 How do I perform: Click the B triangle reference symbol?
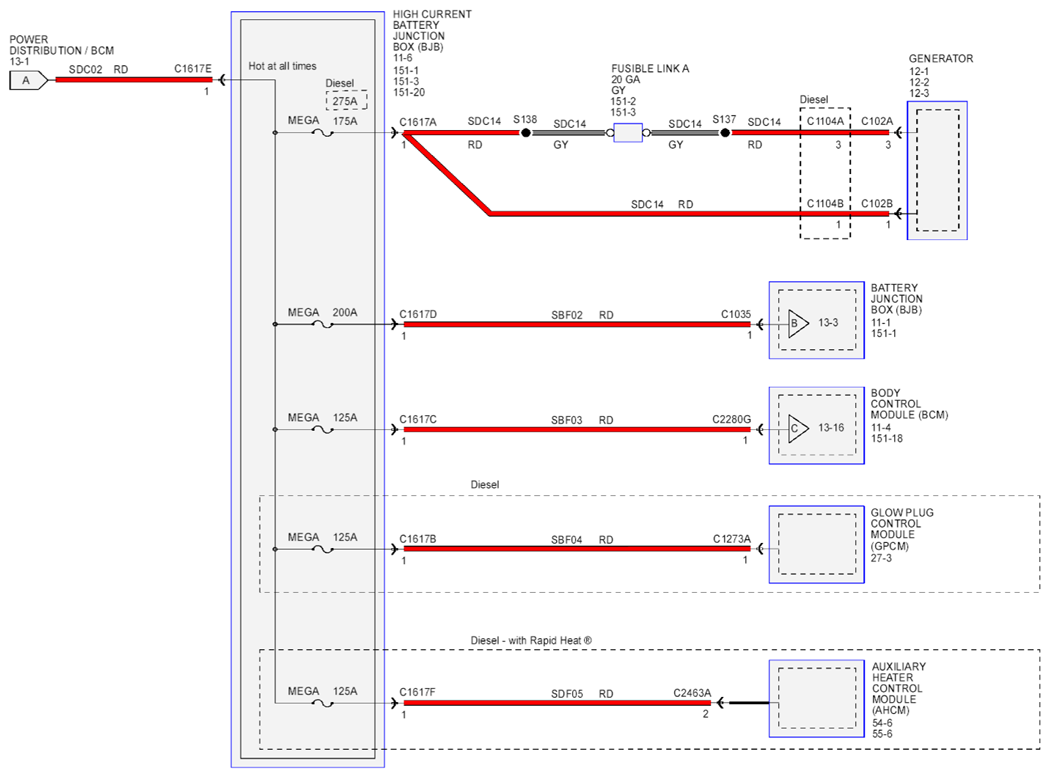point(798,323)
